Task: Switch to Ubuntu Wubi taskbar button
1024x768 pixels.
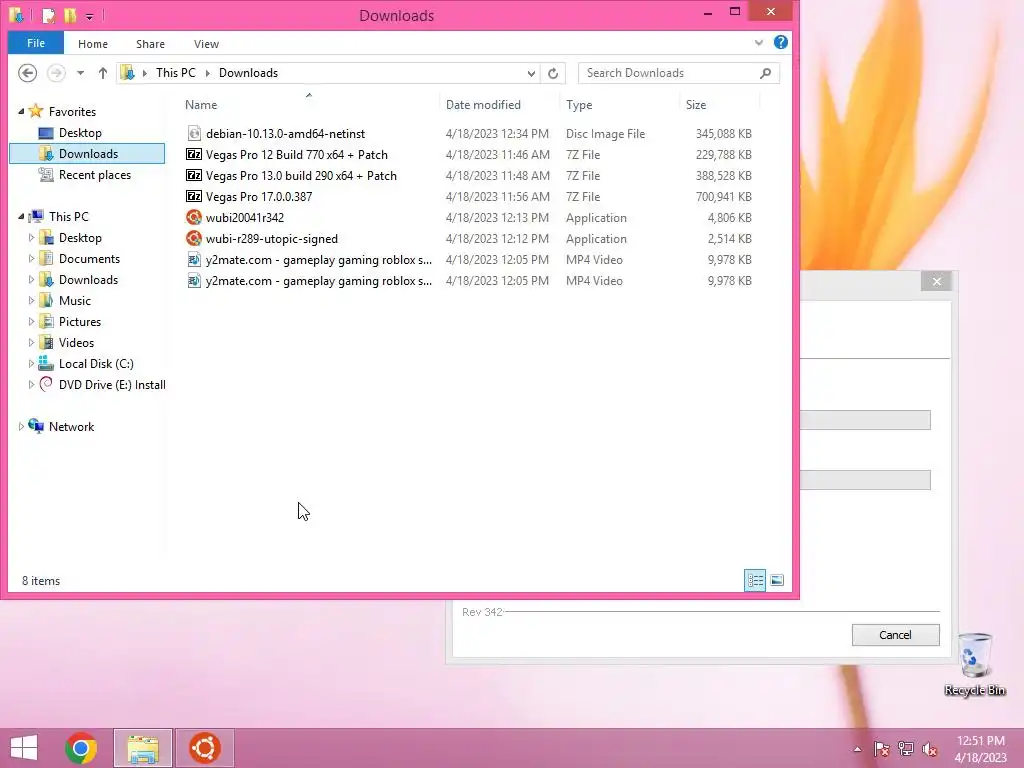Action: click(204, 748)
